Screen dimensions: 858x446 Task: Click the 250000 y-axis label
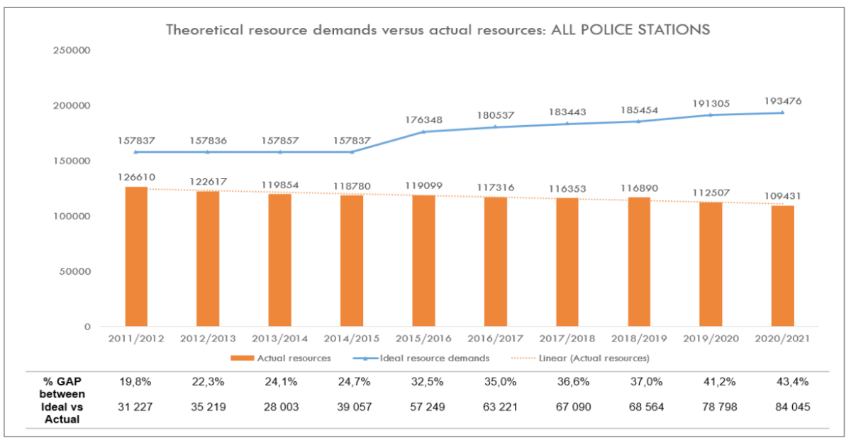pyautogui.click(x=72, y=50)
